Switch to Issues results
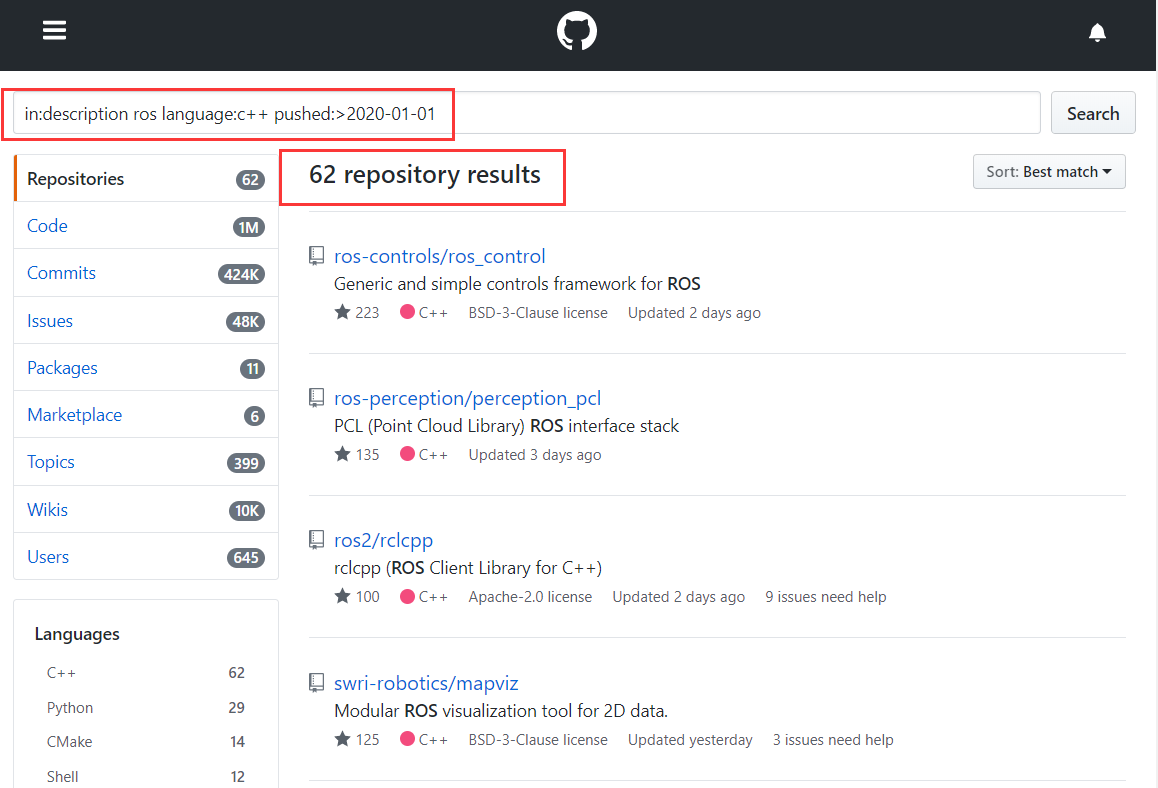The height and width of the screenshot is (788, 1158). point(146,321)
